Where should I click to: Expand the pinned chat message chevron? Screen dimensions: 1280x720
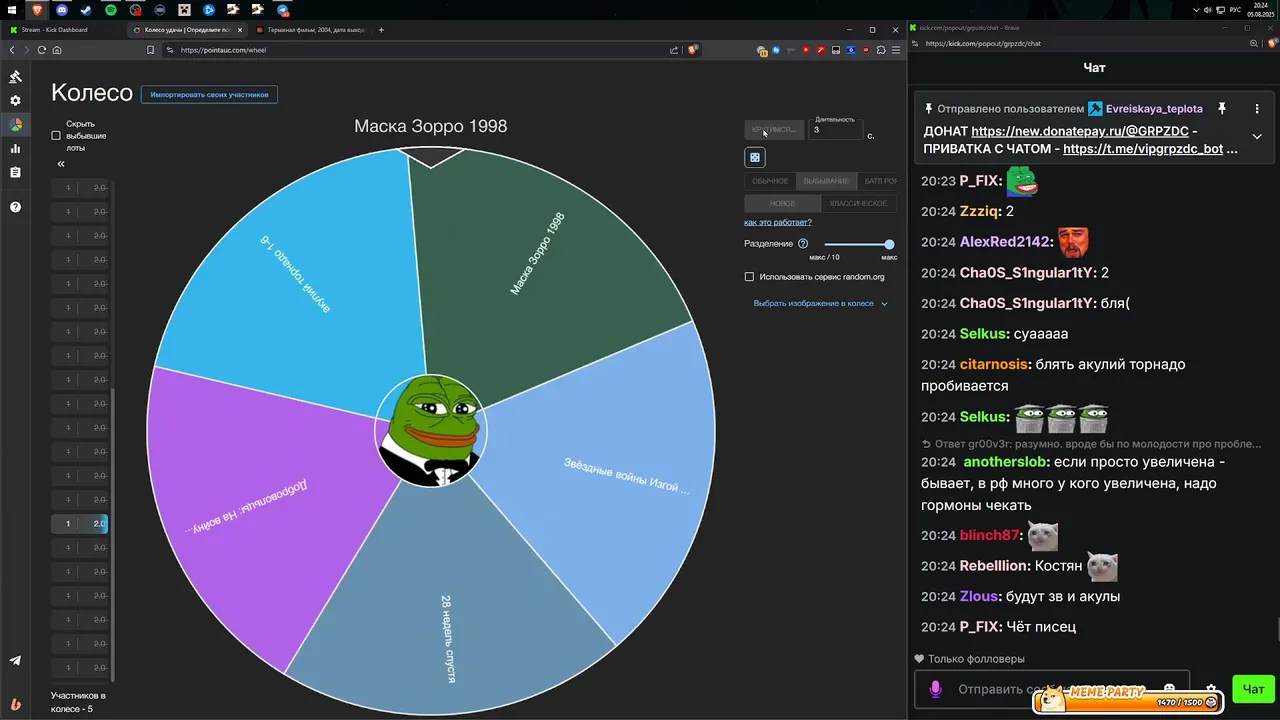1257,137
